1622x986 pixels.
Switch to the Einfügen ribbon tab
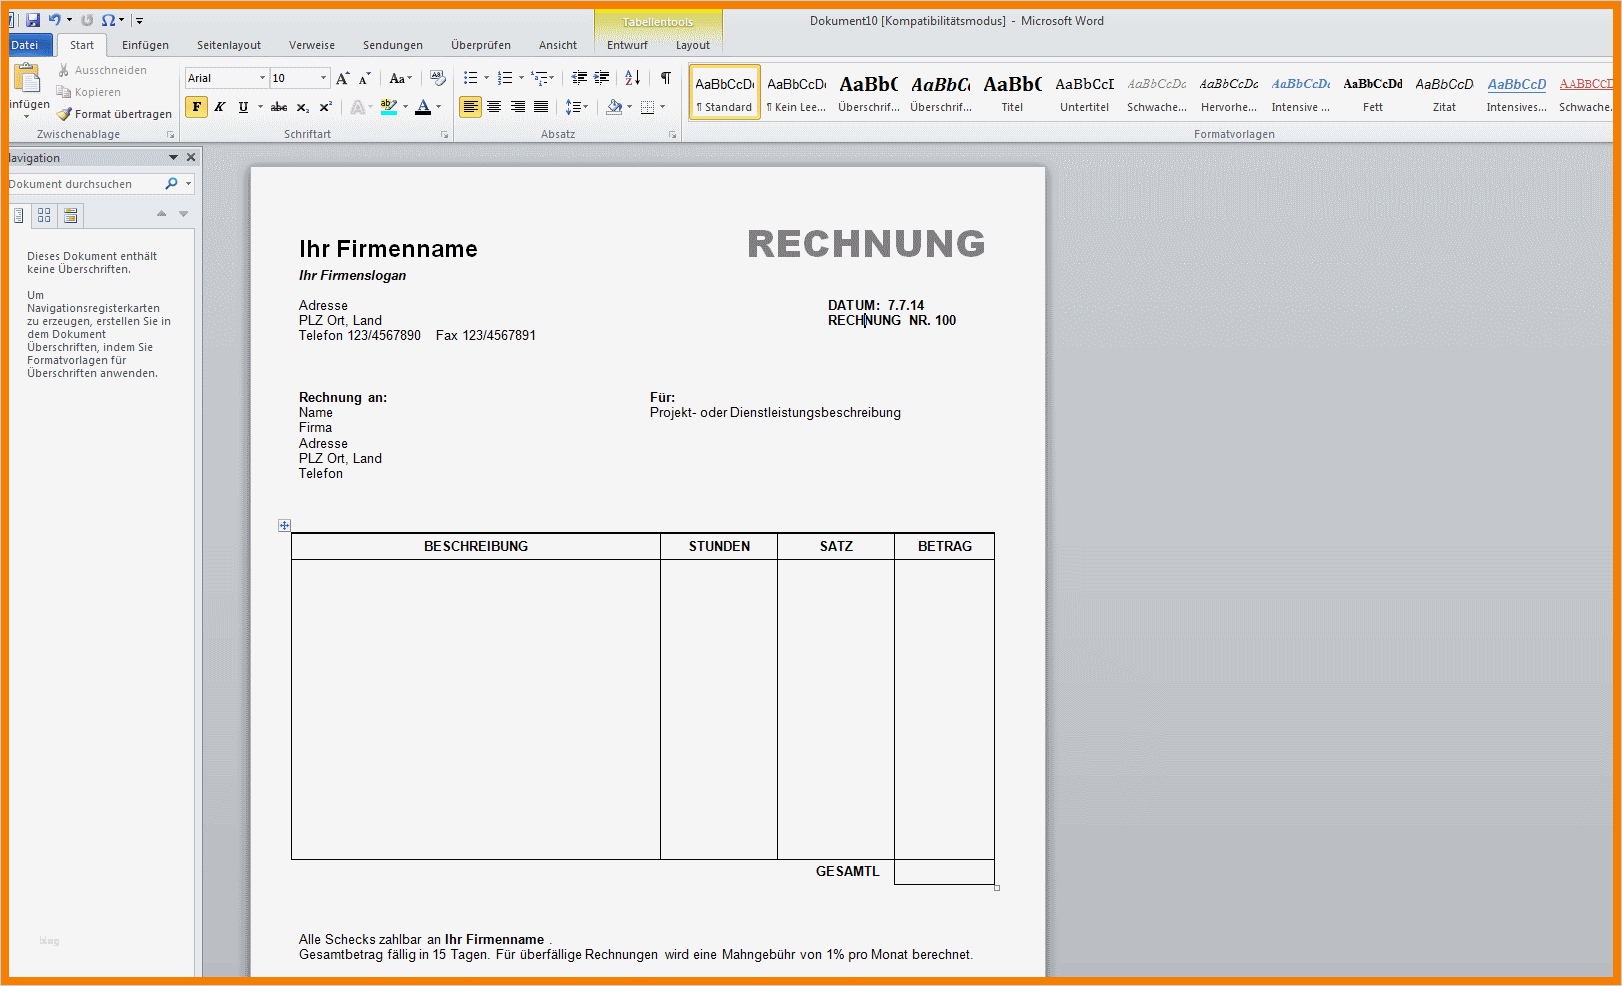click(x=145, y=45)
